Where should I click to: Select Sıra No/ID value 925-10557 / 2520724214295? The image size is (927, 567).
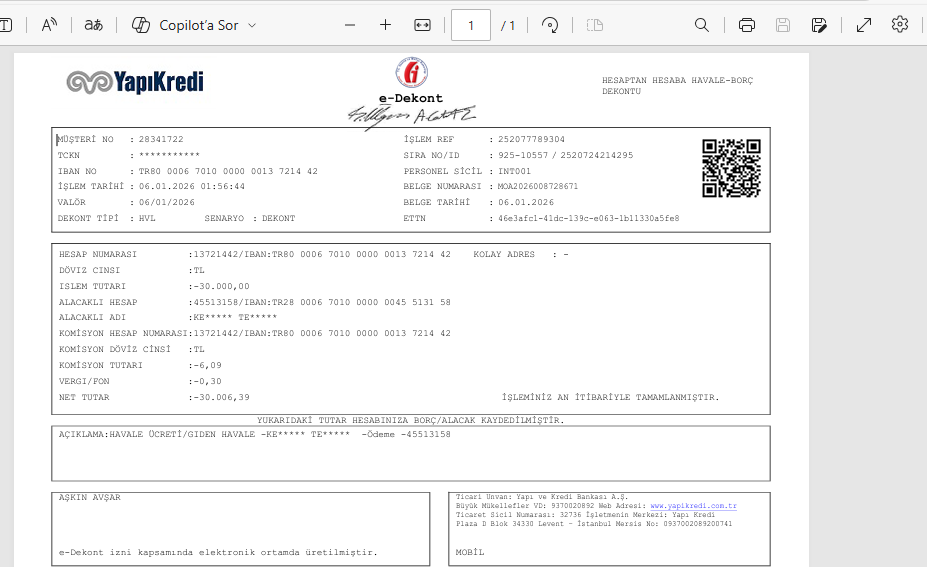pyautogui.click(x=565, y=155)
